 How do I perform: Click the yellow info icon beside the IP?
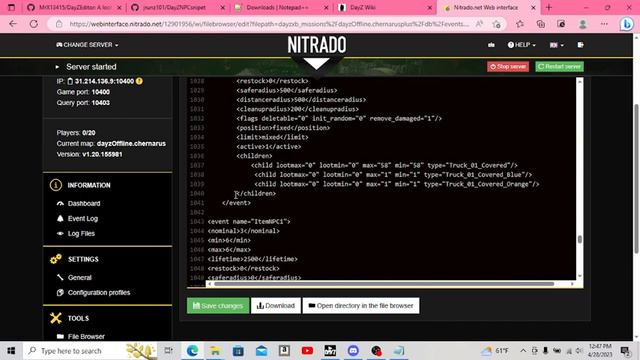(x=139, y=81)
